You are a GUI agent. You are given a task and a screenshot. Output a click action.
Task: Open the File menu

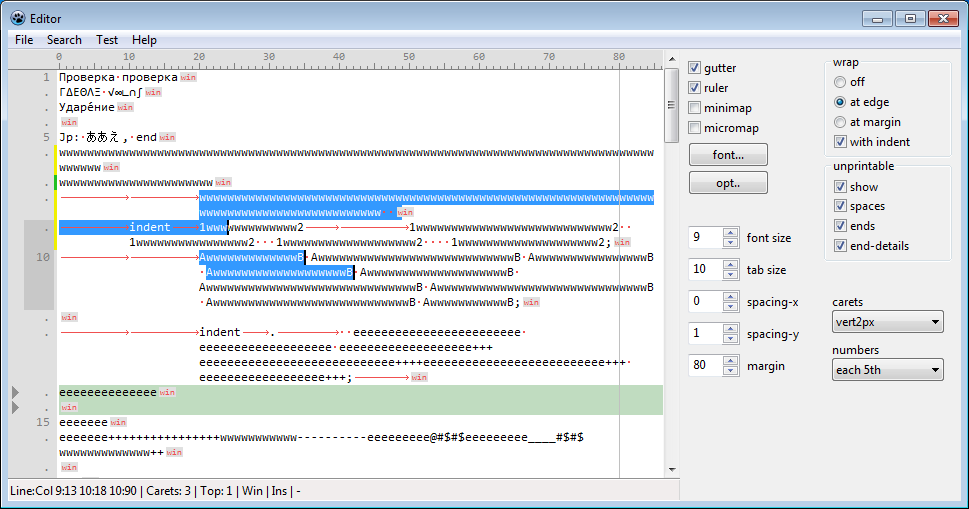pos(24,40)
